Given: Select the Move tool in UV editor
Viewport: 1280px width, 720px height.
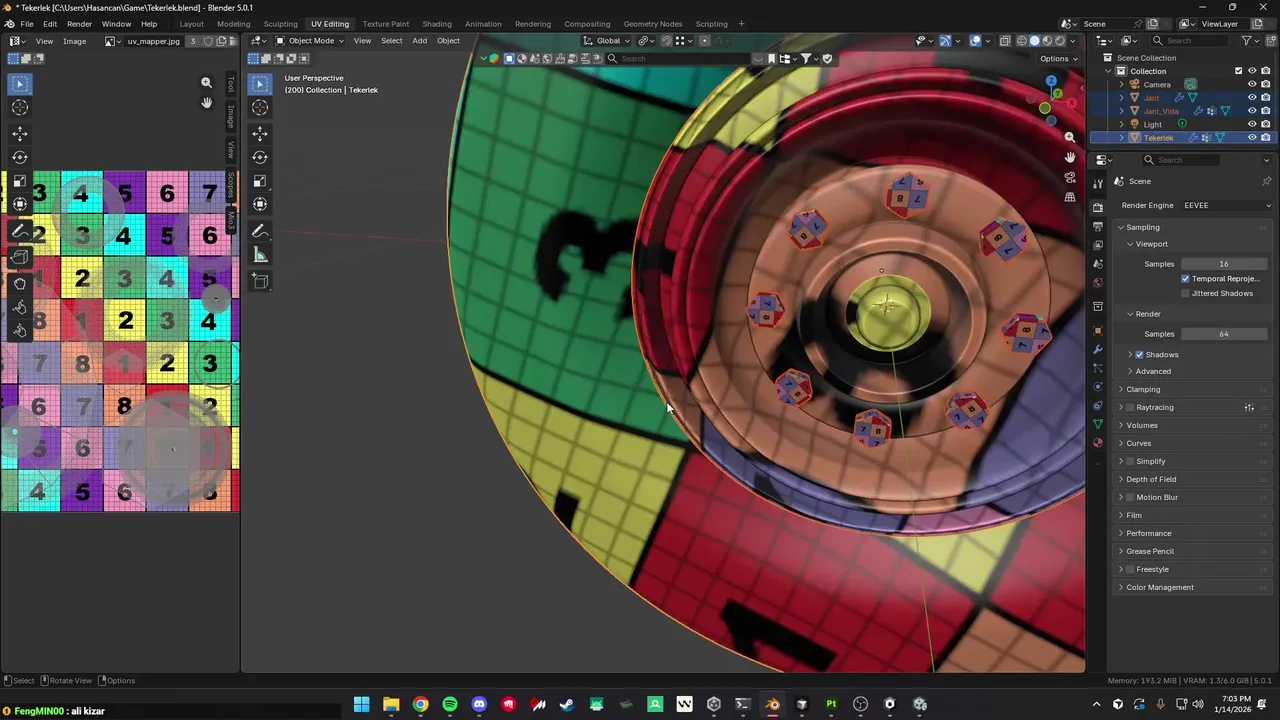Looking at the screenshot, I should click(x=20, y=133).
